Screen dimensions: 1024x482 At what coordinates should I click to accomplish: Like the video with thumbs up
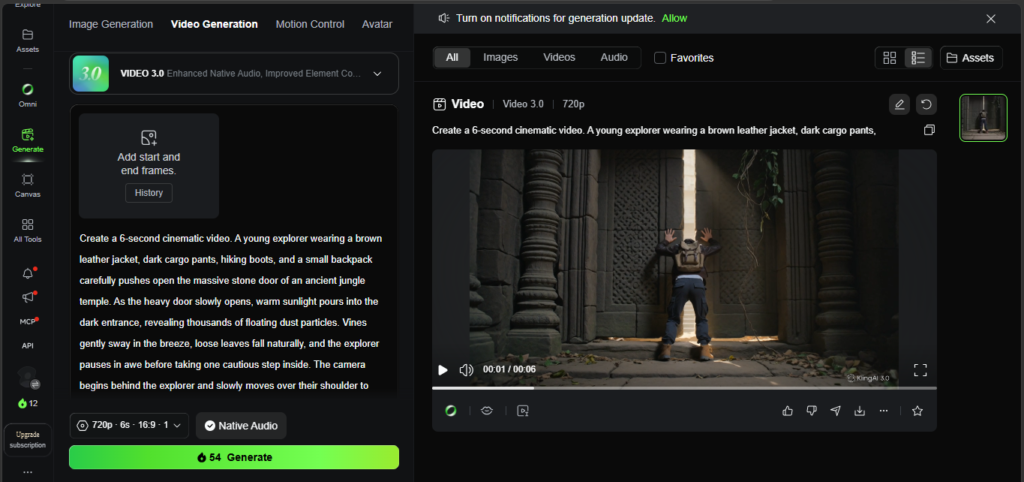(787, 411)
